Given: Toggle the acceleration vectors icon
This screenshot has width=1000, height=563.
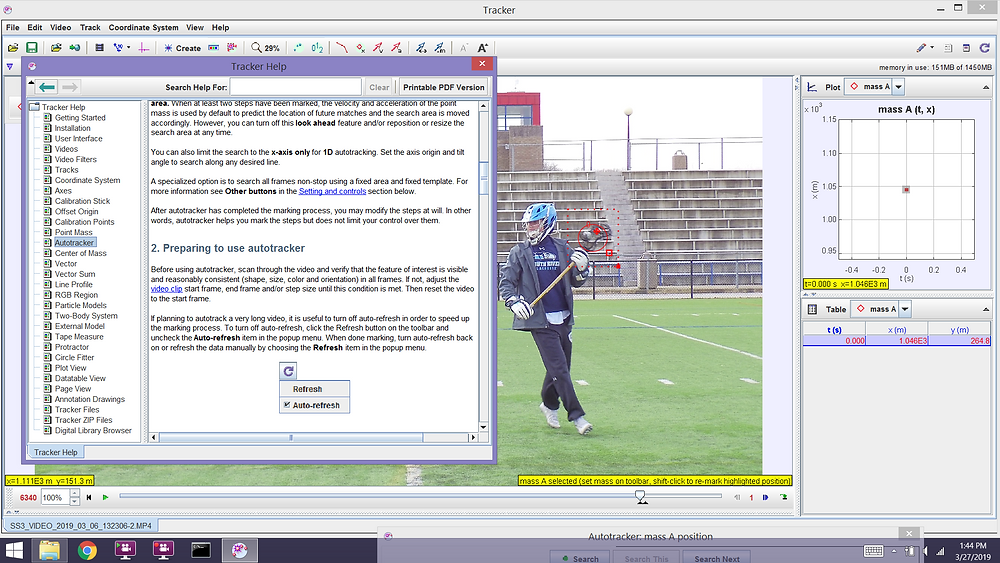Looking at the screenshot, I should click(397, 48).
